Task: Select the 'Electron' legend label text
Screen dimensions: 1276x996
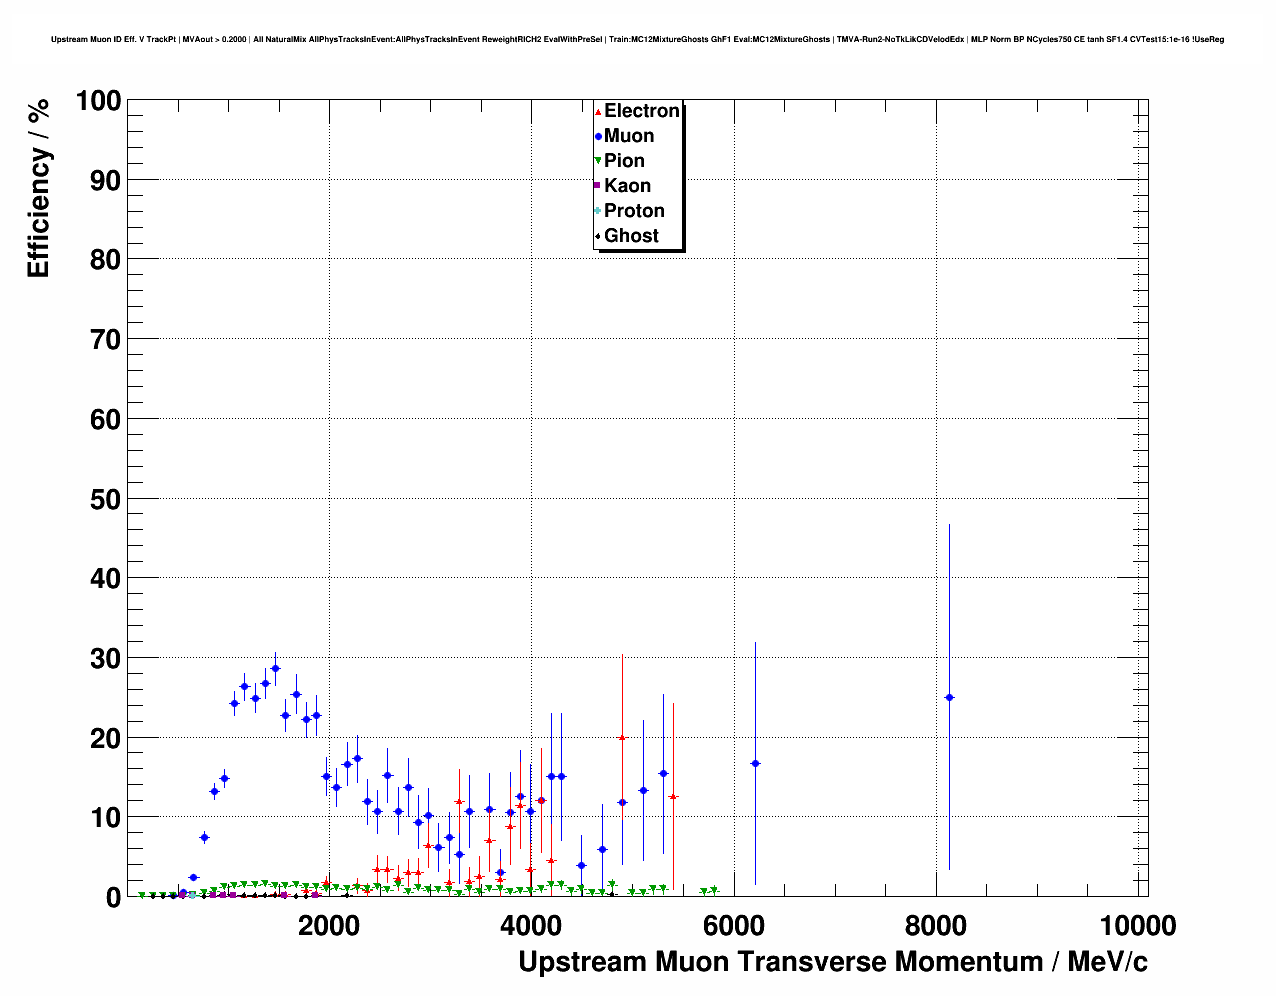Action: (642, 111)
